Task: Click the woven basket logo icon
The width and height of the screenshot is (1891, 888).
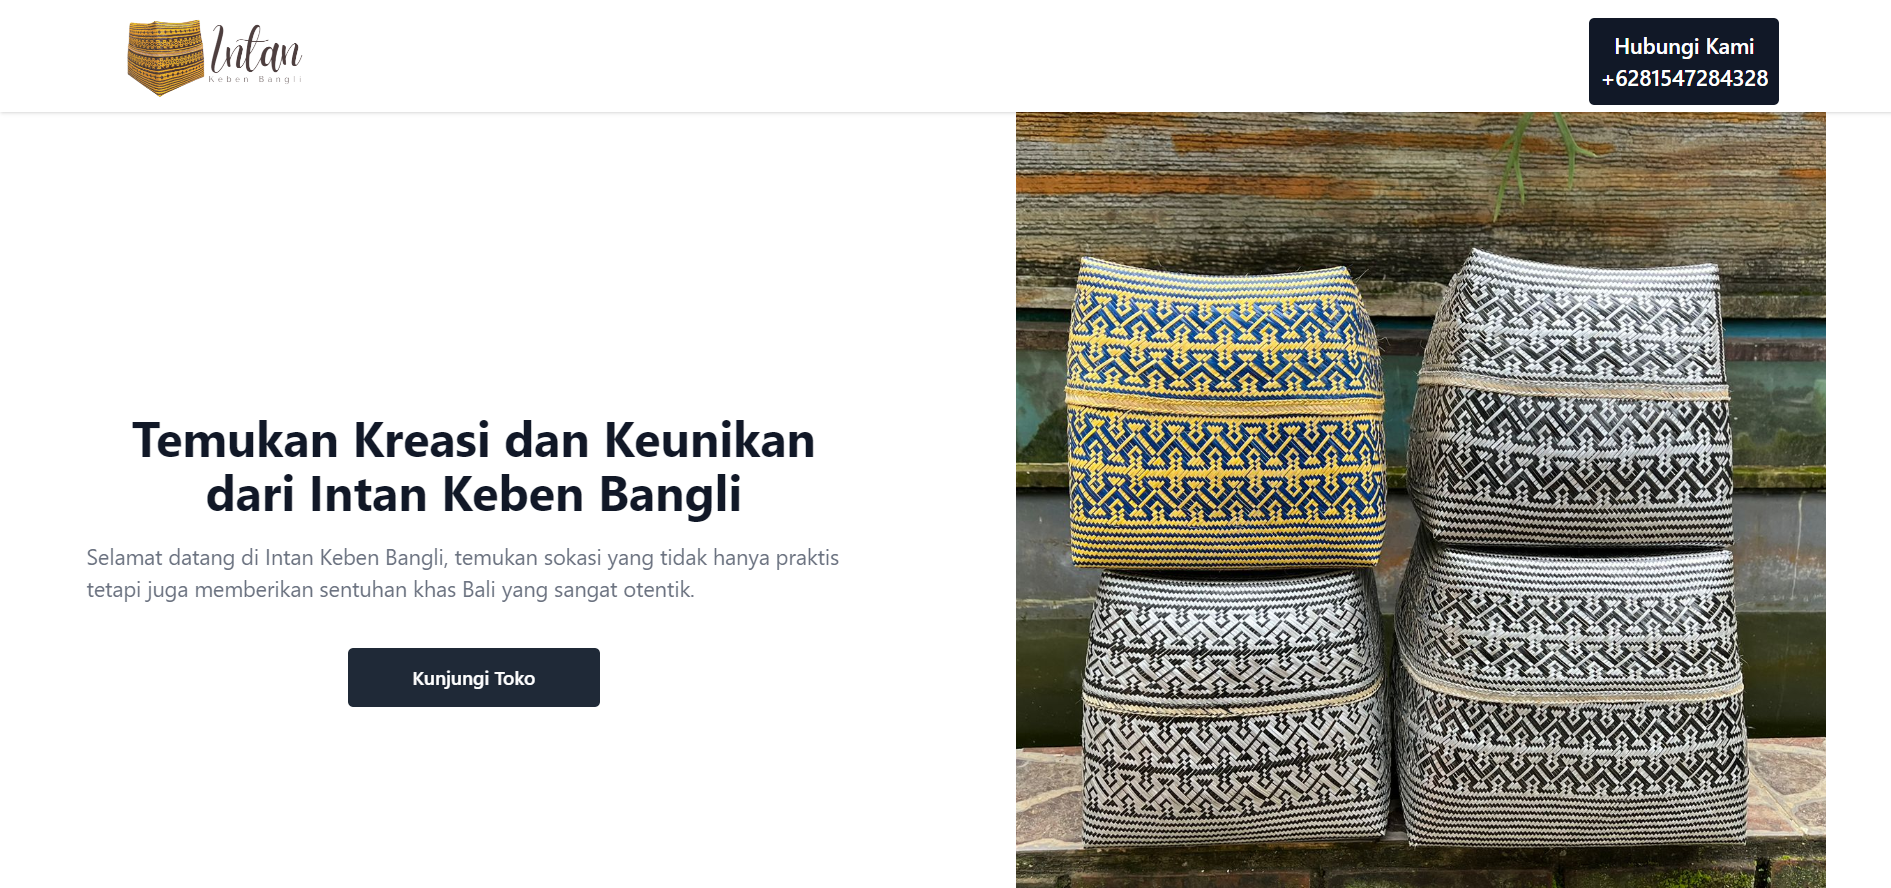Action: tap(166, 58)
